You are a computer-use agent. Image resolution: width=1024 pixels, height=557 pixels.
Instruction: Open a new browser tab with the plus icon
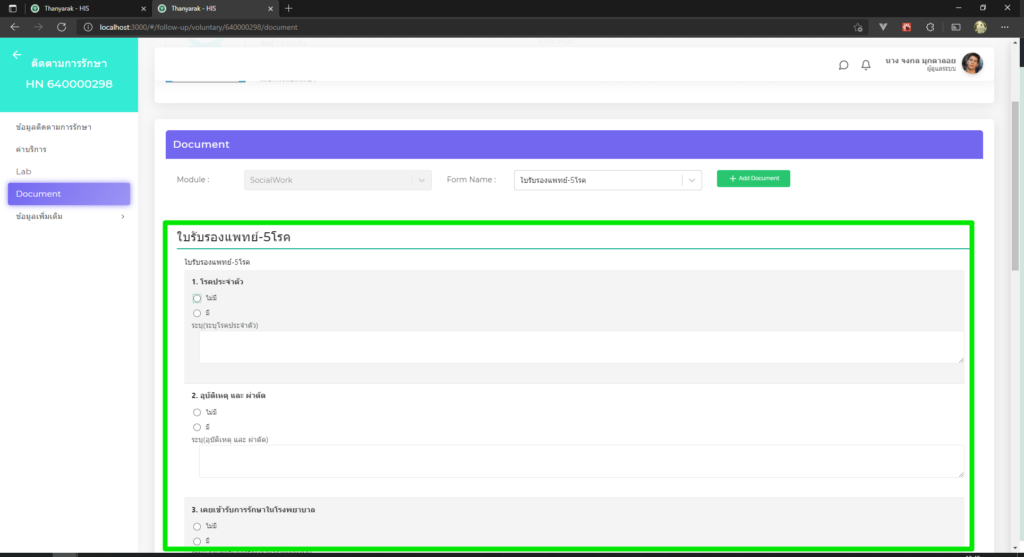tap(289, 8)
